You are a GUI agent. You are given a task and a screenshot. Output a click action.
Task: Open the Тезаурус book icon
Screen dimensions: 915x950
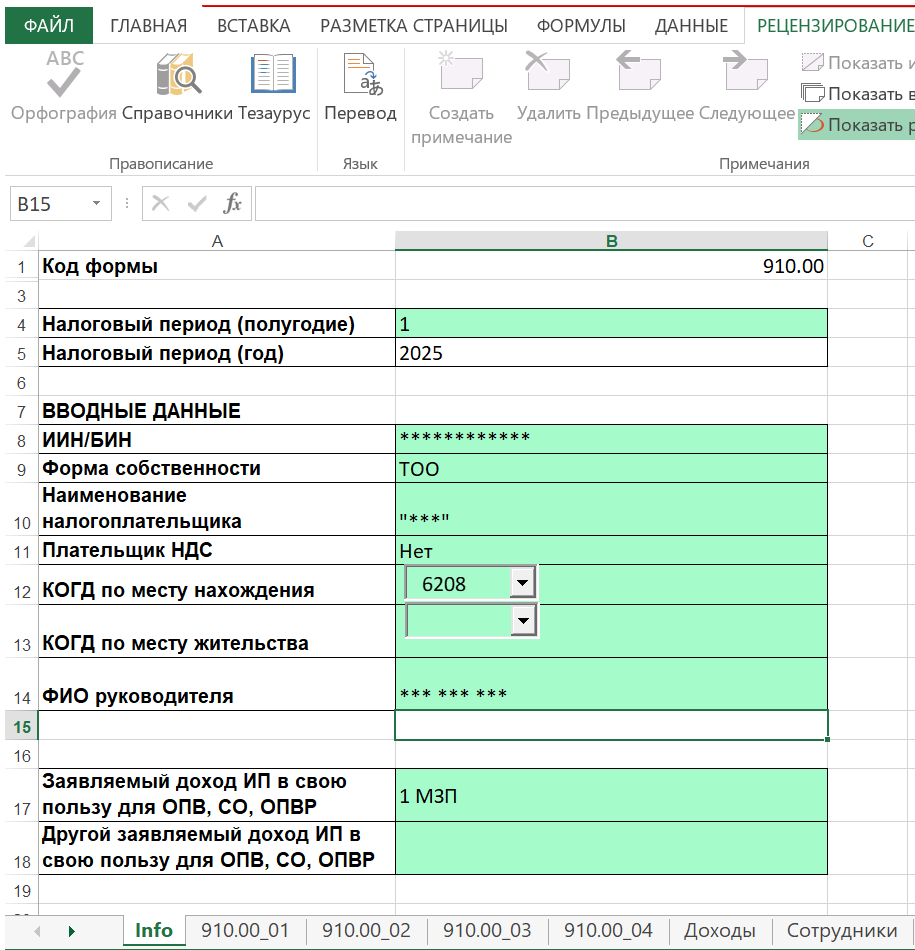pos(273,73)
